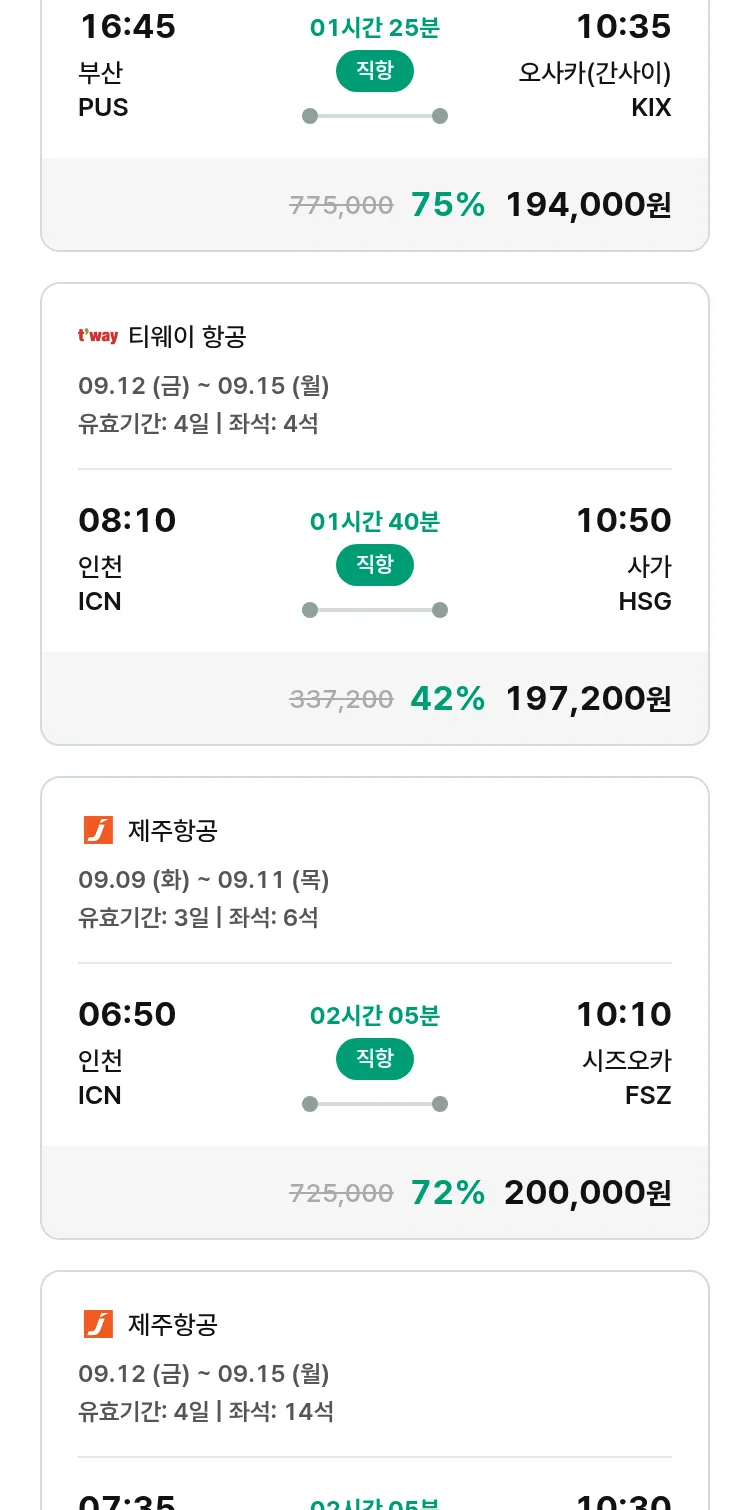Select the 197,200원 T'way fare price

point(588,699)
